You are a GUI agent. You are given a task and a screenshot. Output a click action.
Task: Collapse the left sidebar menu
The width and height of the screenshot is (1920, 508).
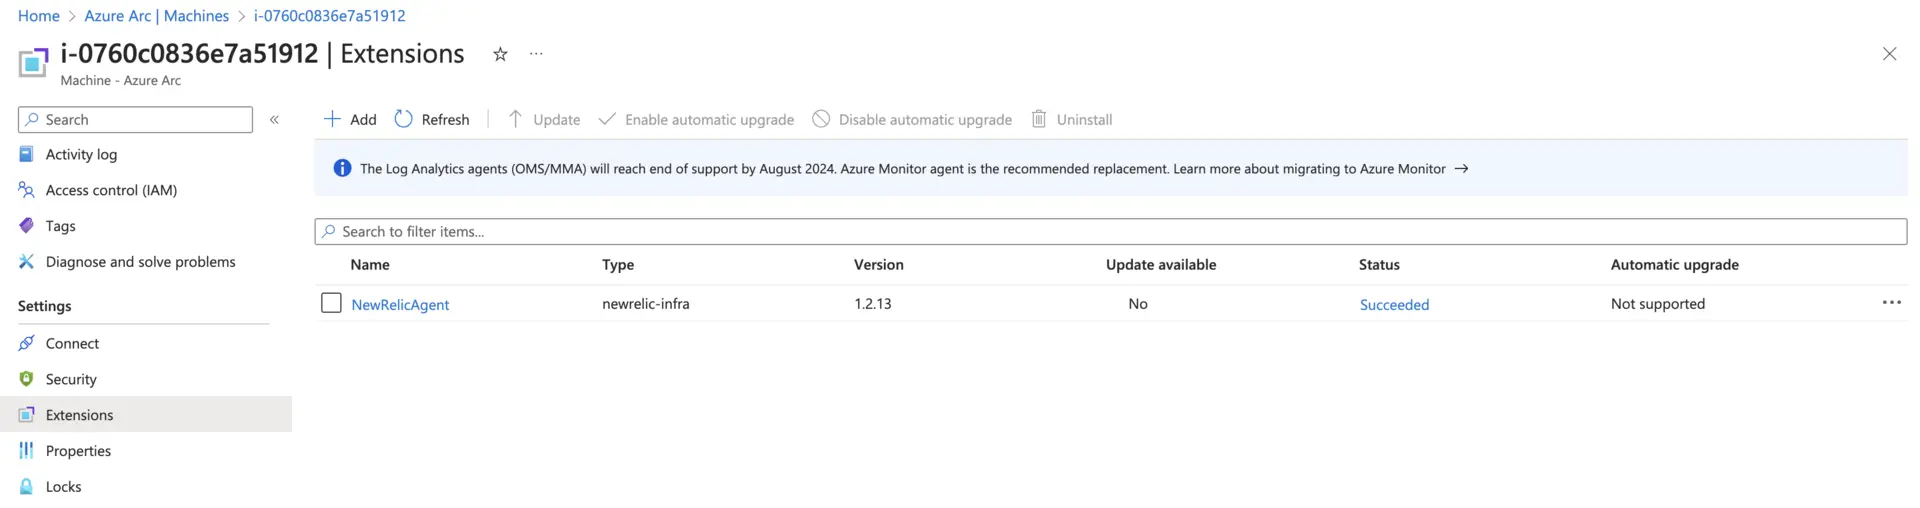274,119
